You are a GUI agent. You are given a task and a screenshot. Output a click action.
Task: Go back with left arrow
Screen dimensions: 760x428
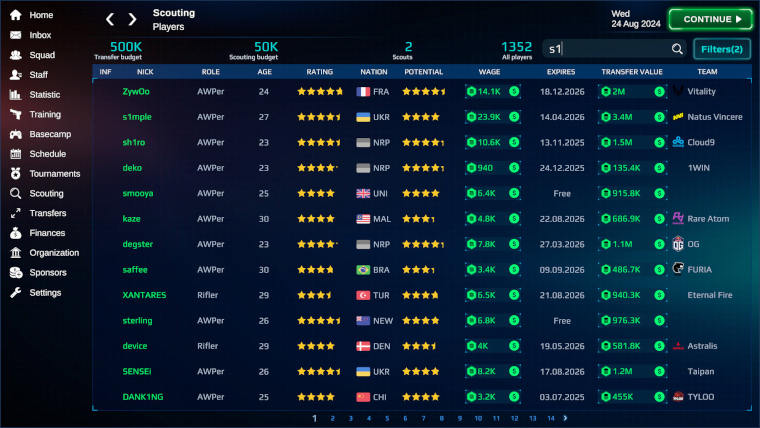tap(111, 19)
